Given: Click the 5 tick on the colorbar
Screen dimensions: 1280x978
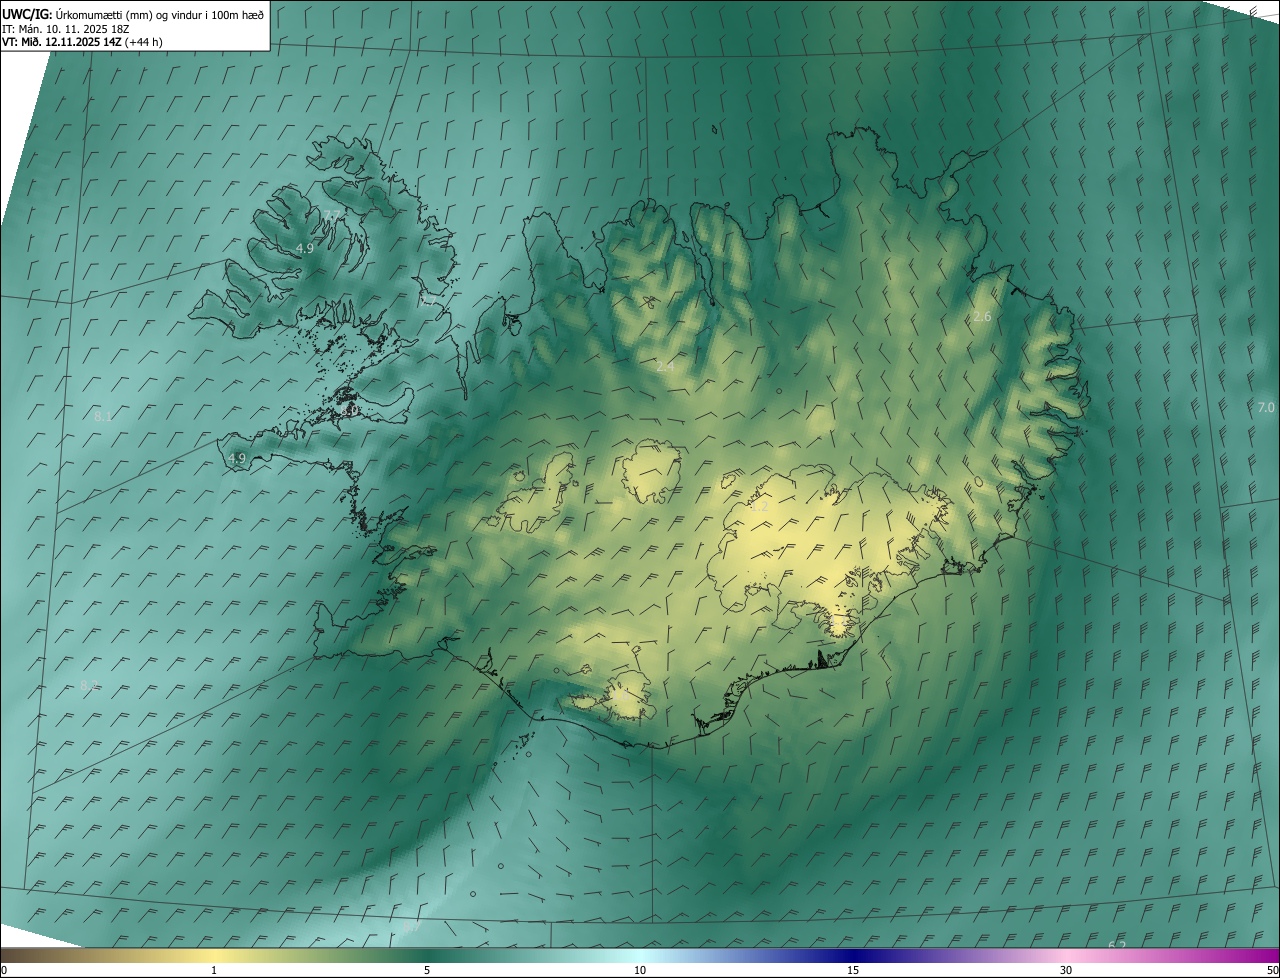Looking at the screenshot, I should [427, 970].
